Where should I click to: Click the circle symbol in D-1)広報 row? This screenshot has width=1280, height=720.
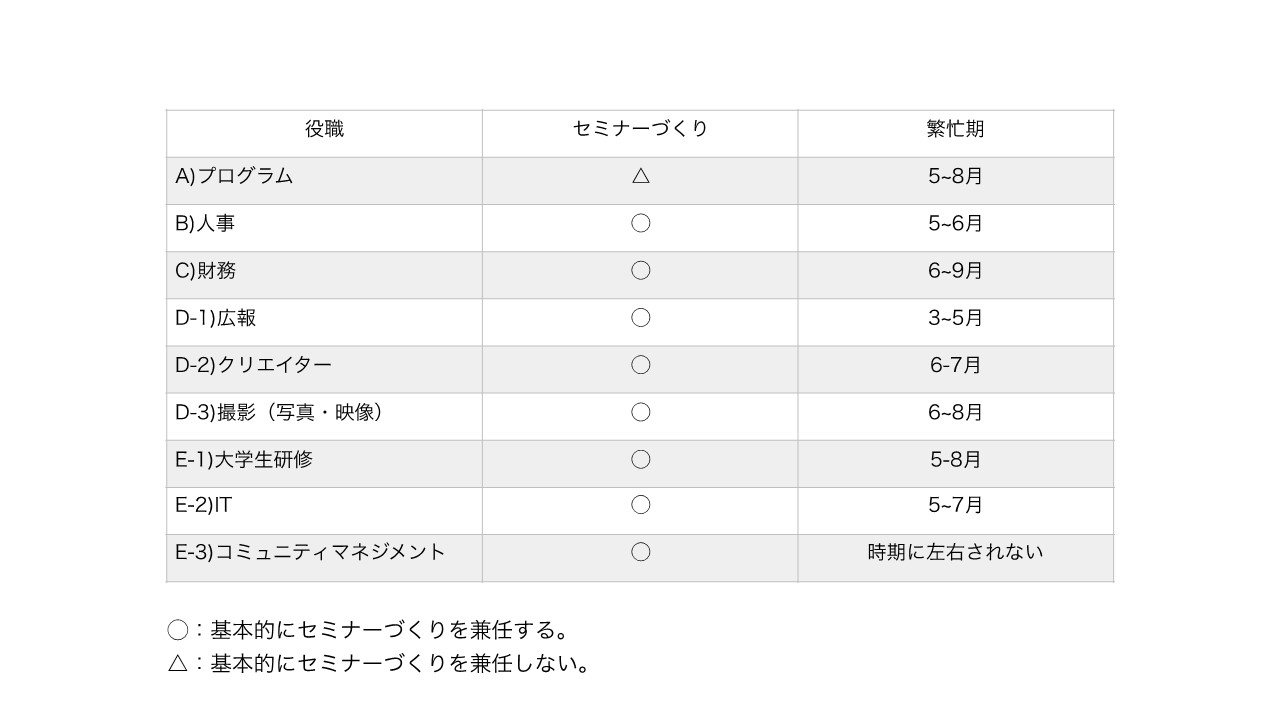[x=641, y=318]
